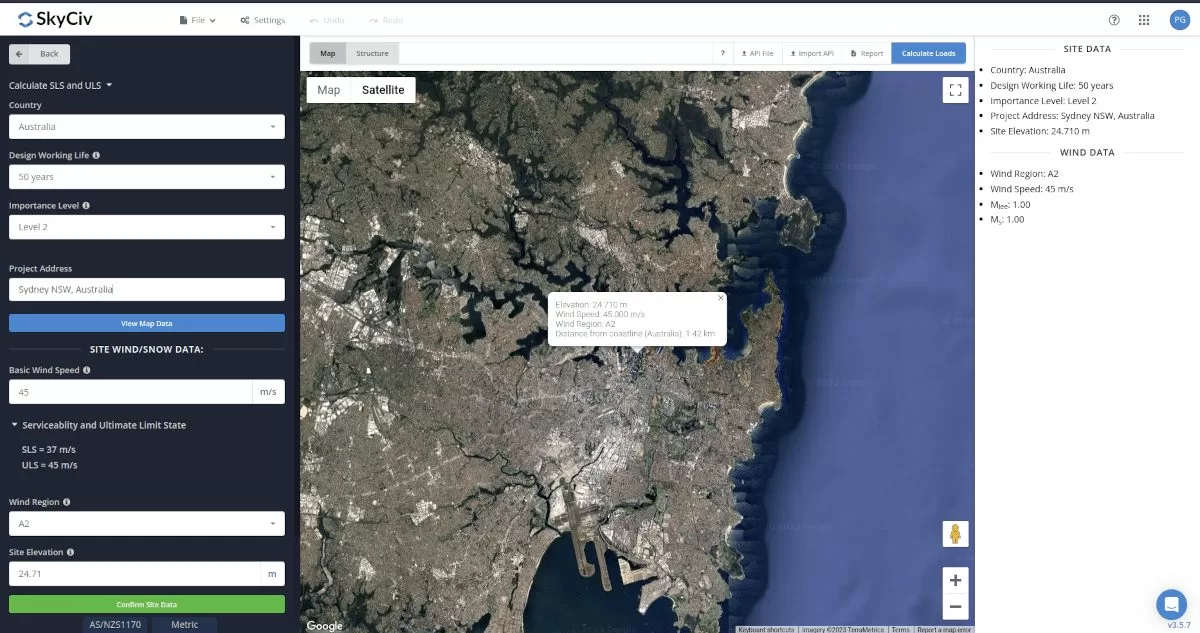1200x633 pixels.
Task: Switch to the Structure tab
Action: [x=370, y=53]
